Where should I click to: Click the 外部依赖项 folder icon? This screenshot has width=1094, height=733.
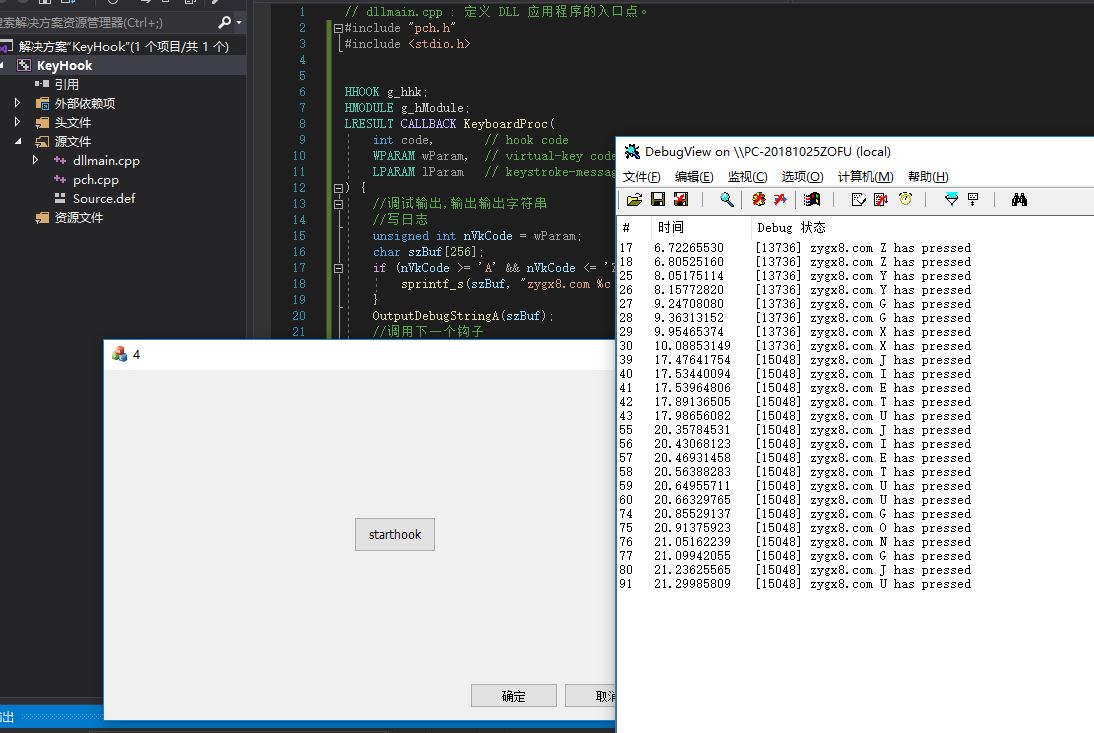click(x=42, y=103)
